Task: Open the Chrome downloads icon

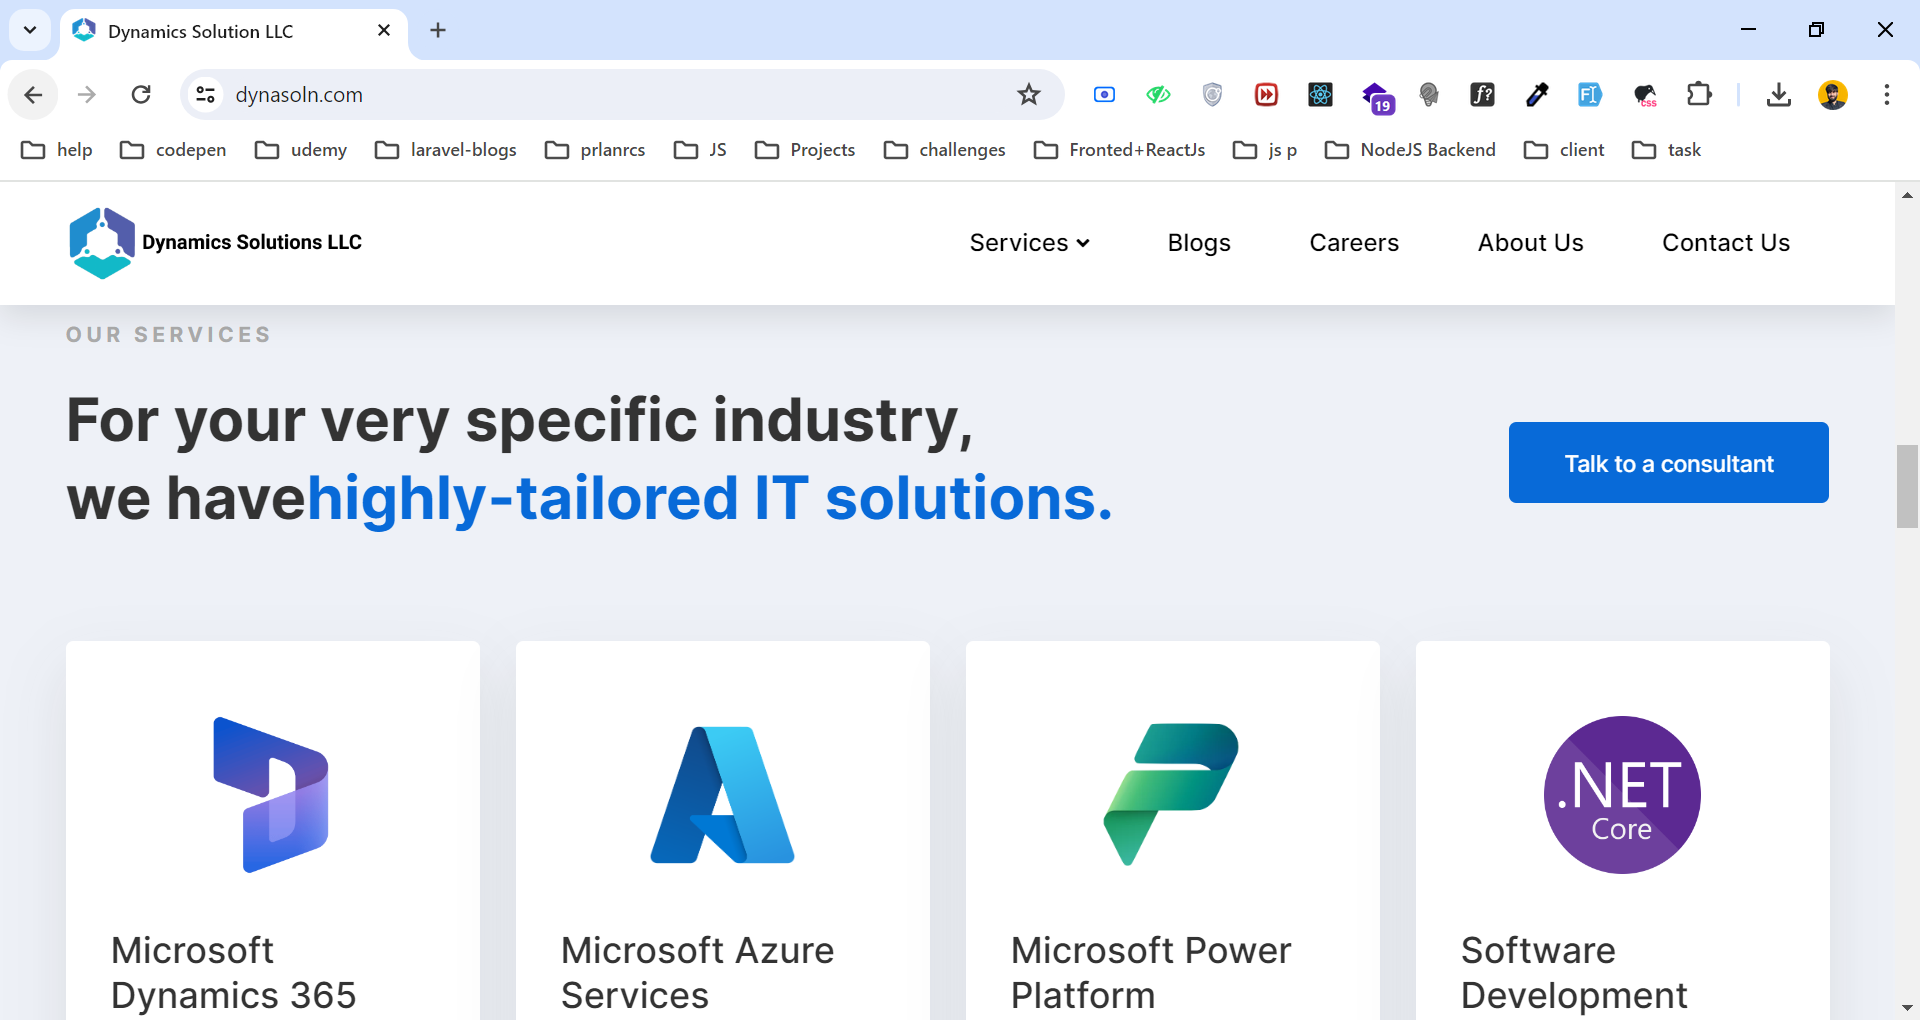Action: point(1778,95)
